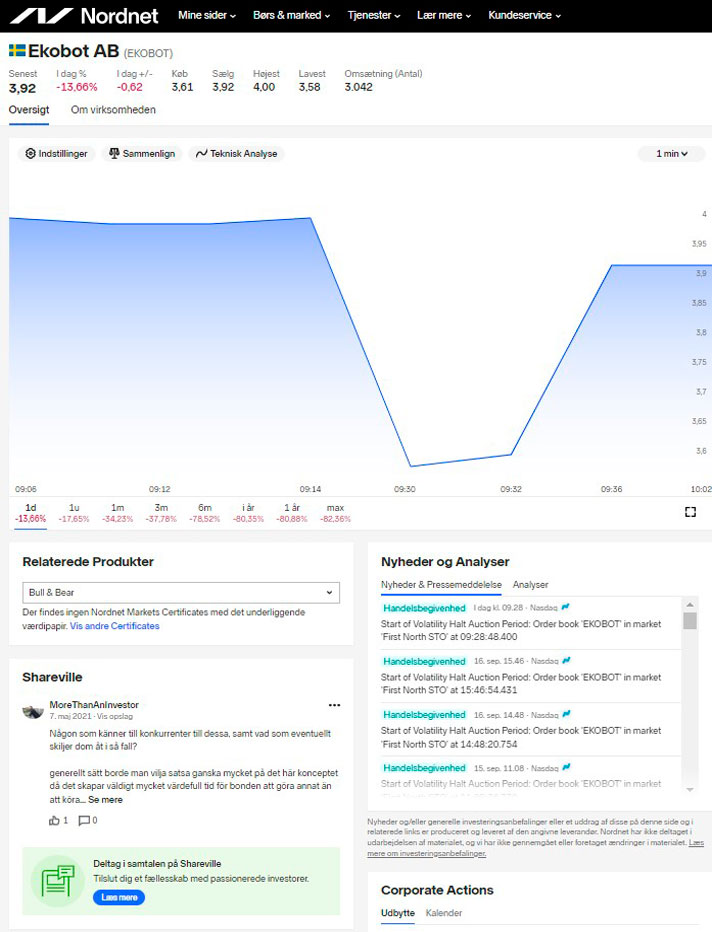The height and width of the screenshot is (932, 712).
Task: Expand the Lær mere menu
Action: click(x=444, y=15)
